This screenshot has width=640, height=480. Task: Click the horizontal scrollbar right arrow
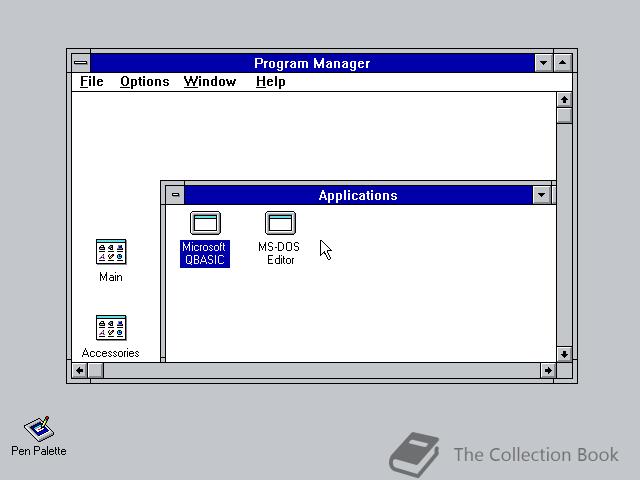(548, 371)
